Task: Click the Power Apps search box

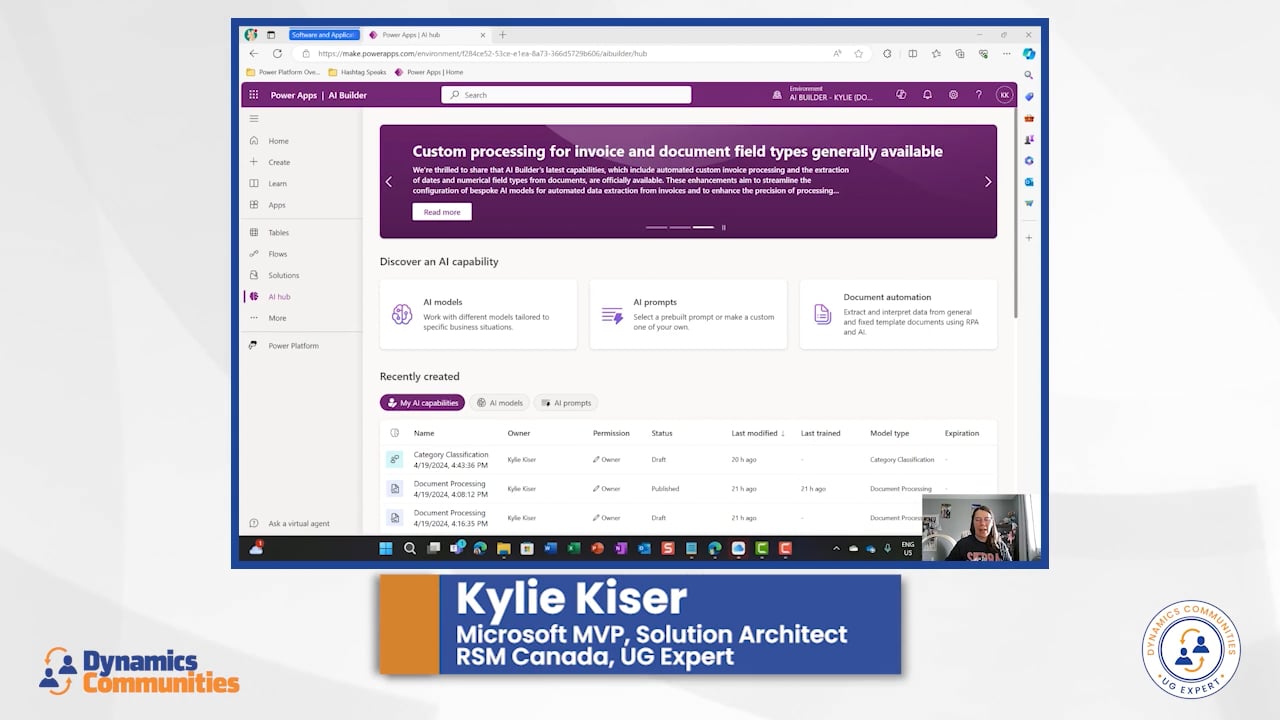Action: click(566, 95)
